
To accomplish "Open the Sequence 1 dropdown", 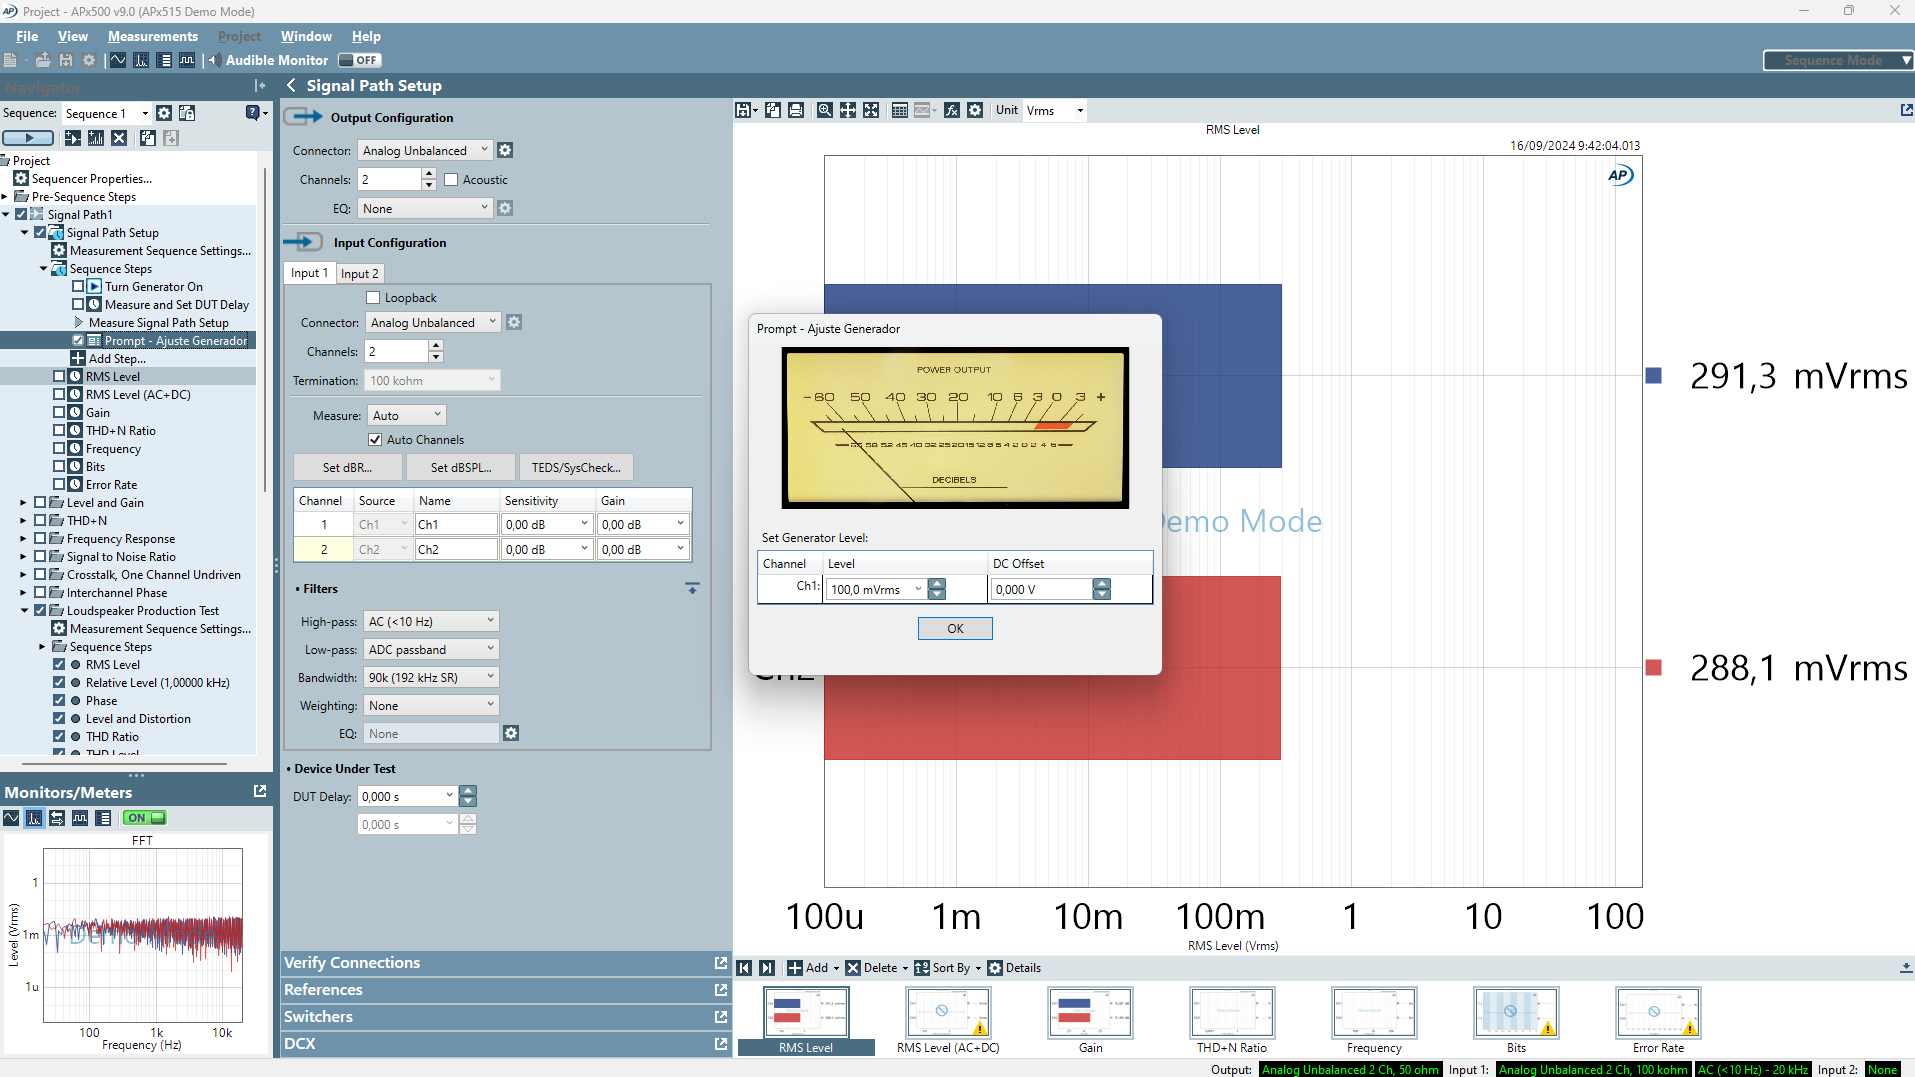I will click(x=107, y=113).
